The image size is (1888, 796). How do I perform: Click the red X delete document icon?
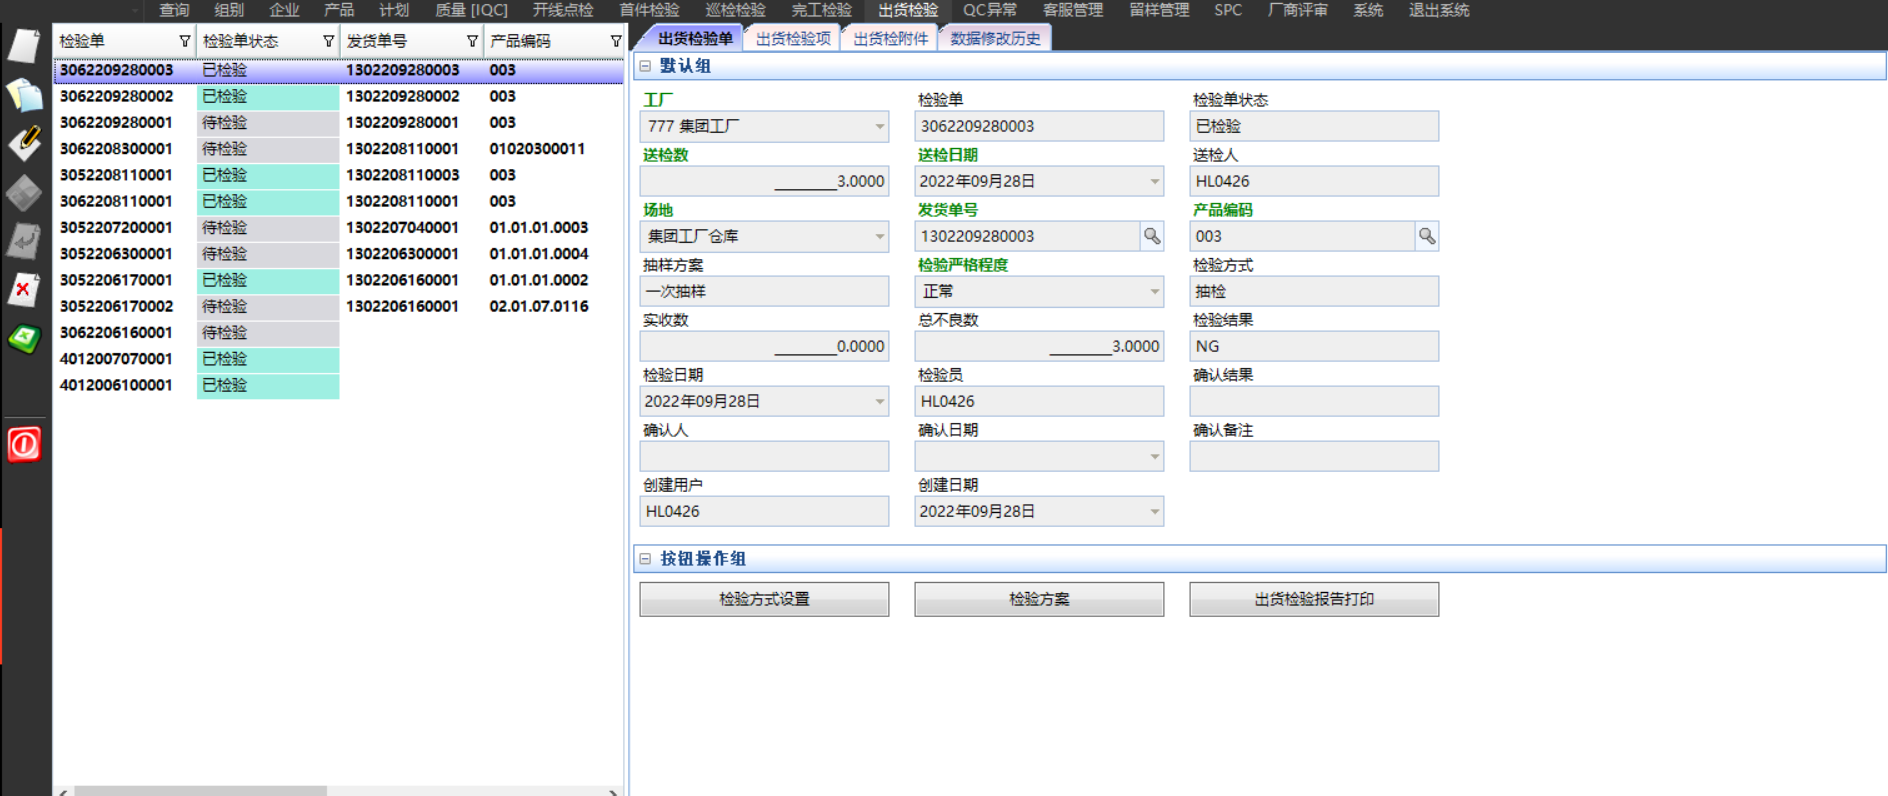(24, 290)
